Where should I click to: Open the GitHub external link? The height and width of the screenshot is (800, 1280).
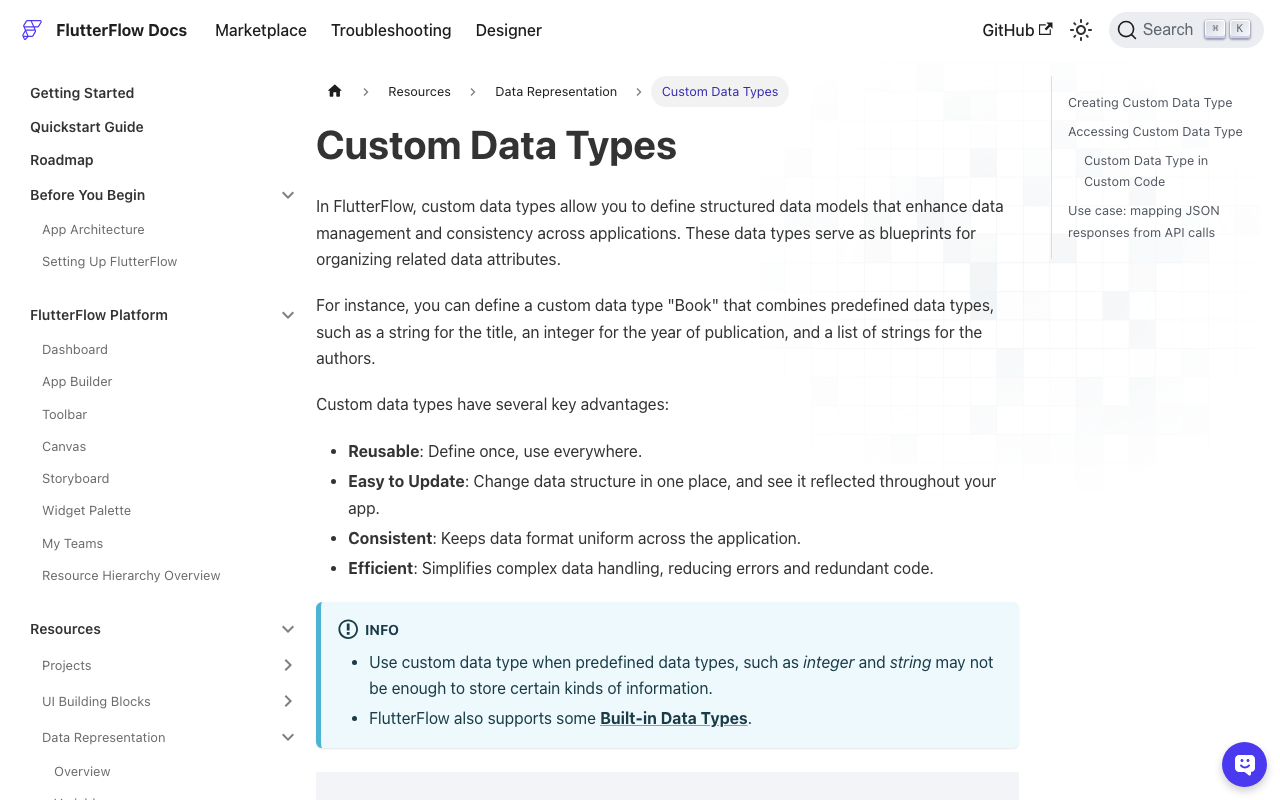click(x=1017, y=30)
